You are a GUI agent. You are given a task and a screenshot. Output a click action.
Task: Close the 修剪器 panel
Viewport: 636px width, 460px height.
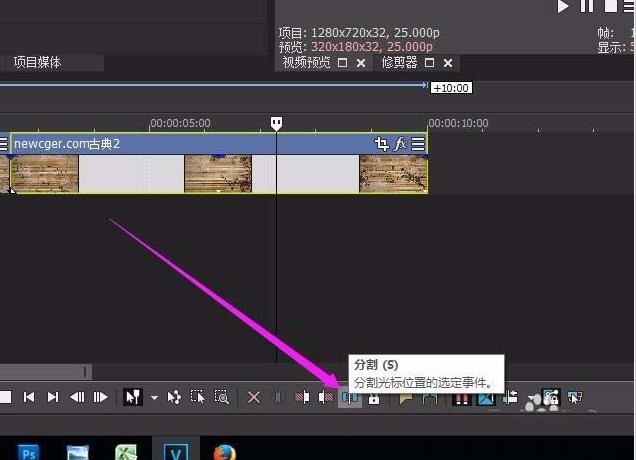click(448, 63)
